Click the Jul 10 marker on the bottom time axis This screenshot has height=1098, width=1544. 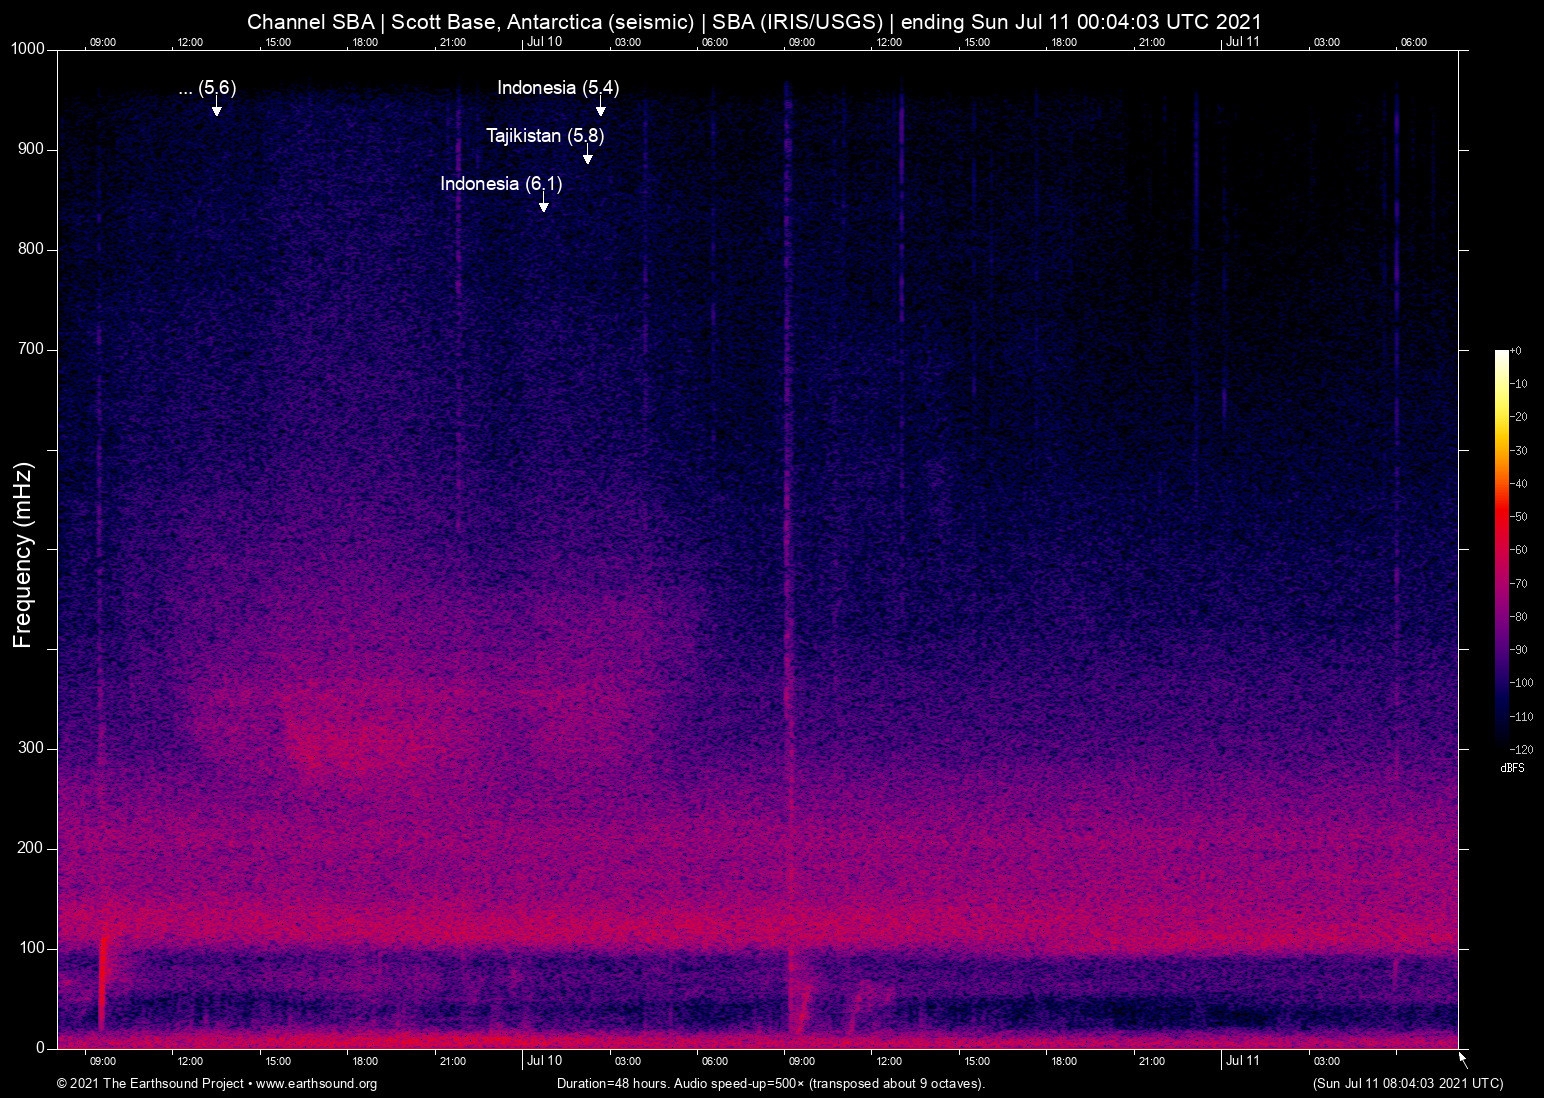pyautogui.click(x=544, y=1061)
